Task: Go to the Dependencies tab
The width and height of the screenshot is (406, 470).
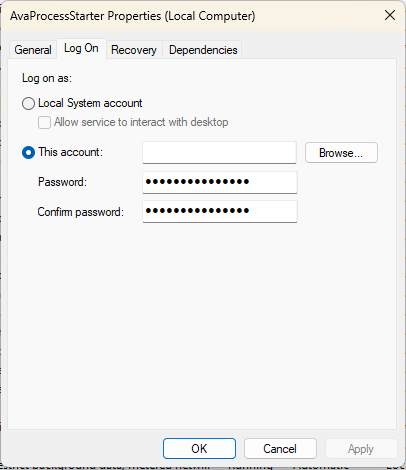Action: [203, 50]
